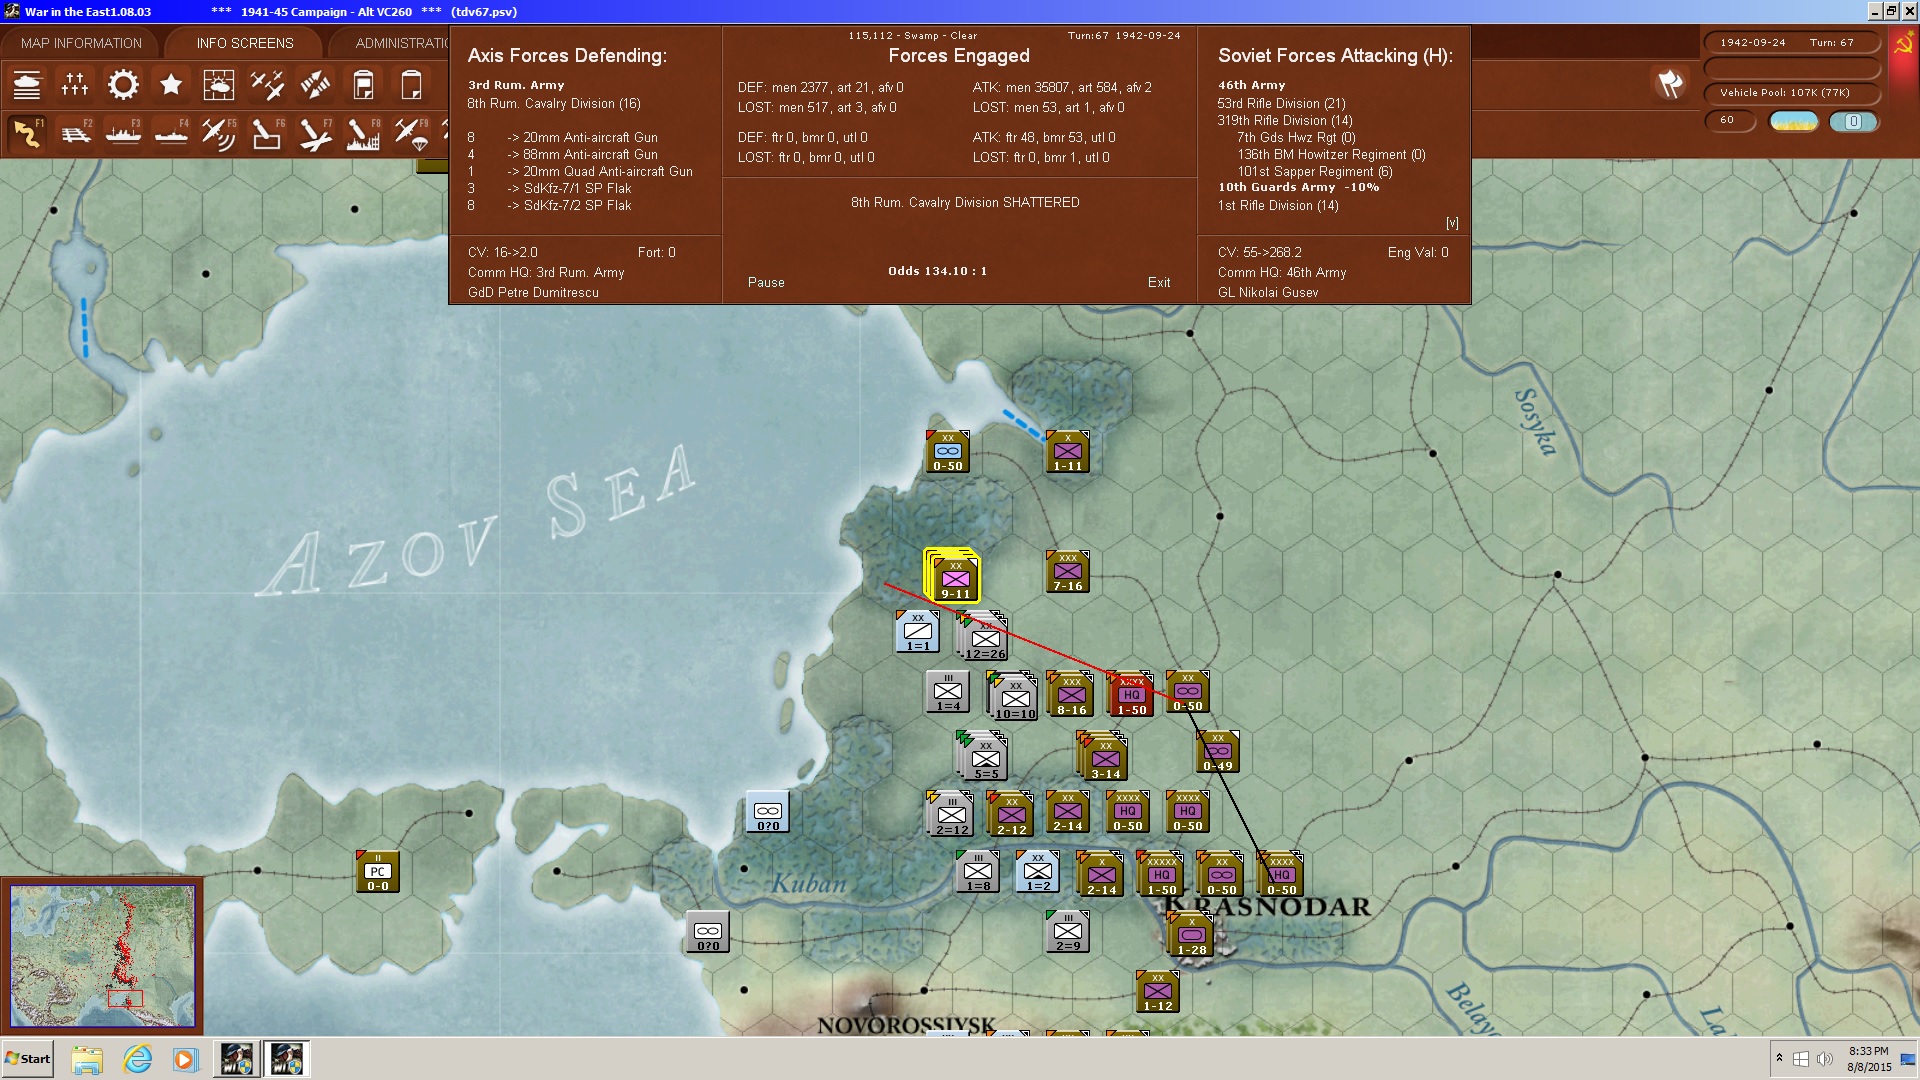Select F3 naval transport mode
The image size is (1920, 1080).
pos(123,134)
